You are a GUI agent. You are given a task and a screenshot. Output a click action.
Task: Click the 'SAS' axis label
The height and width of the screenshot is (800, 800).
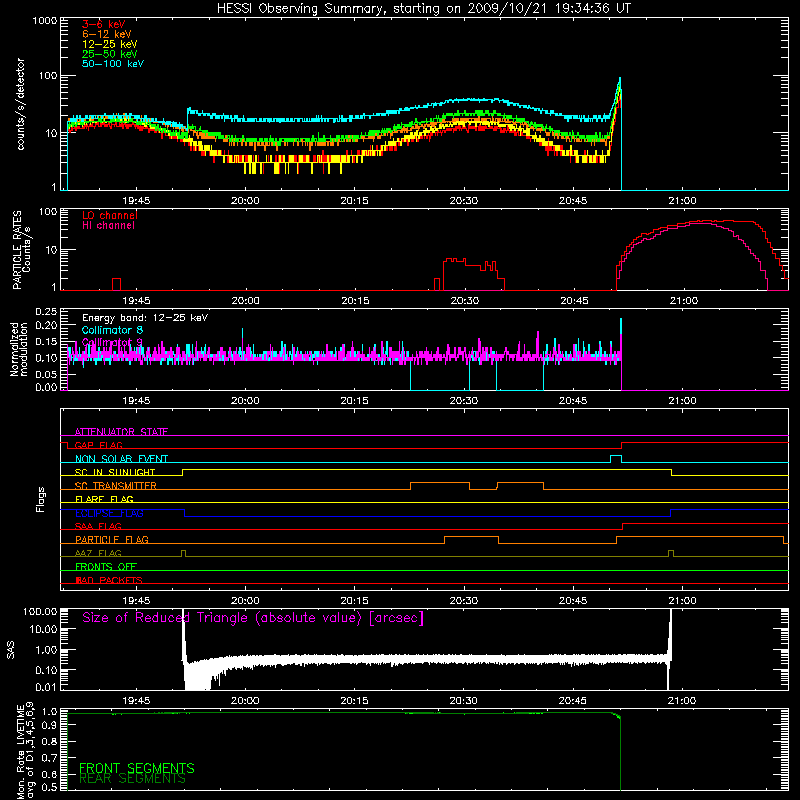pos(11,650)
